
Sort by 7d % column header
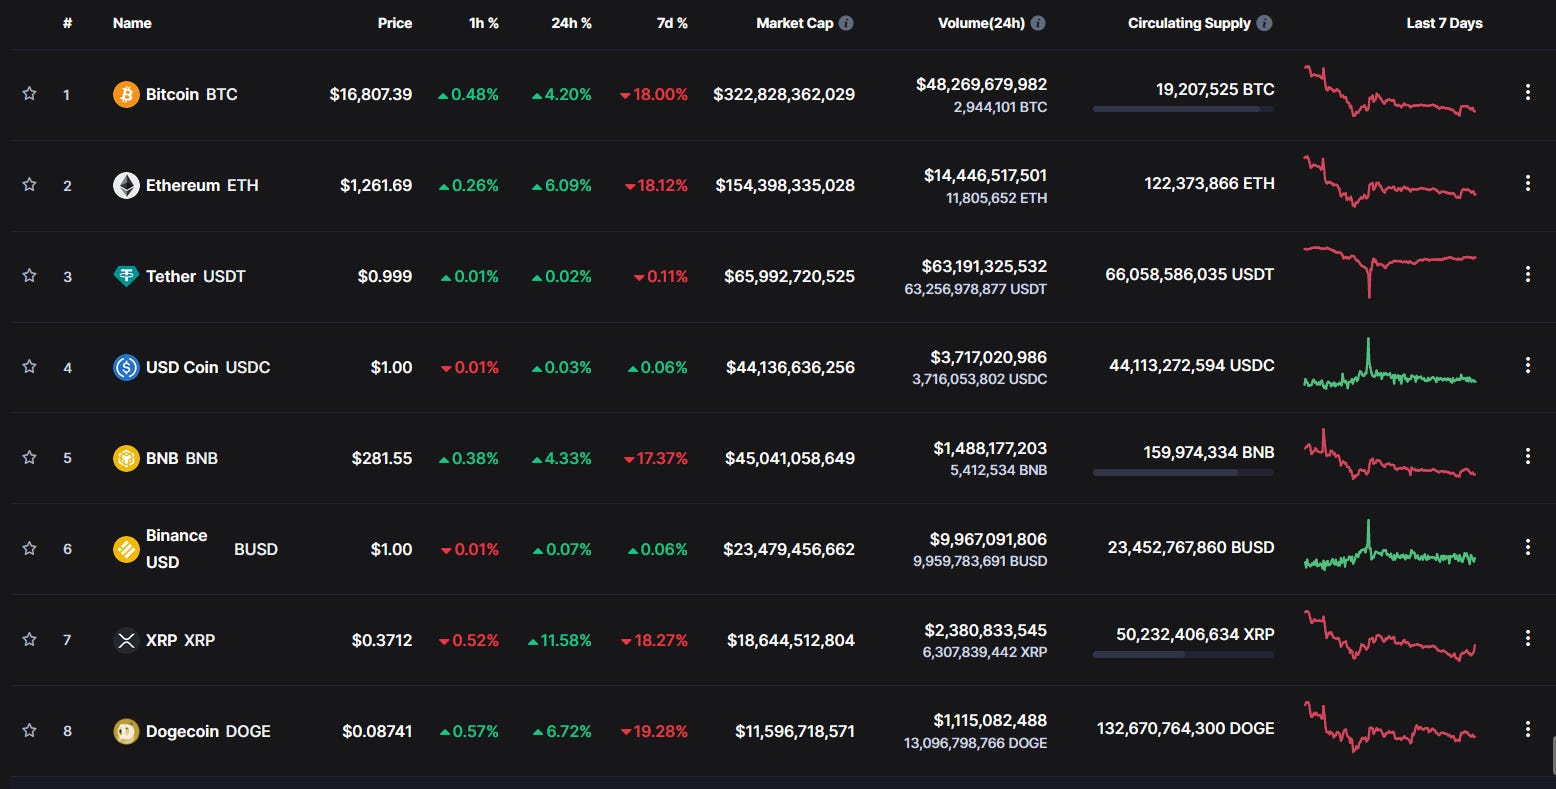click(672, 23)
